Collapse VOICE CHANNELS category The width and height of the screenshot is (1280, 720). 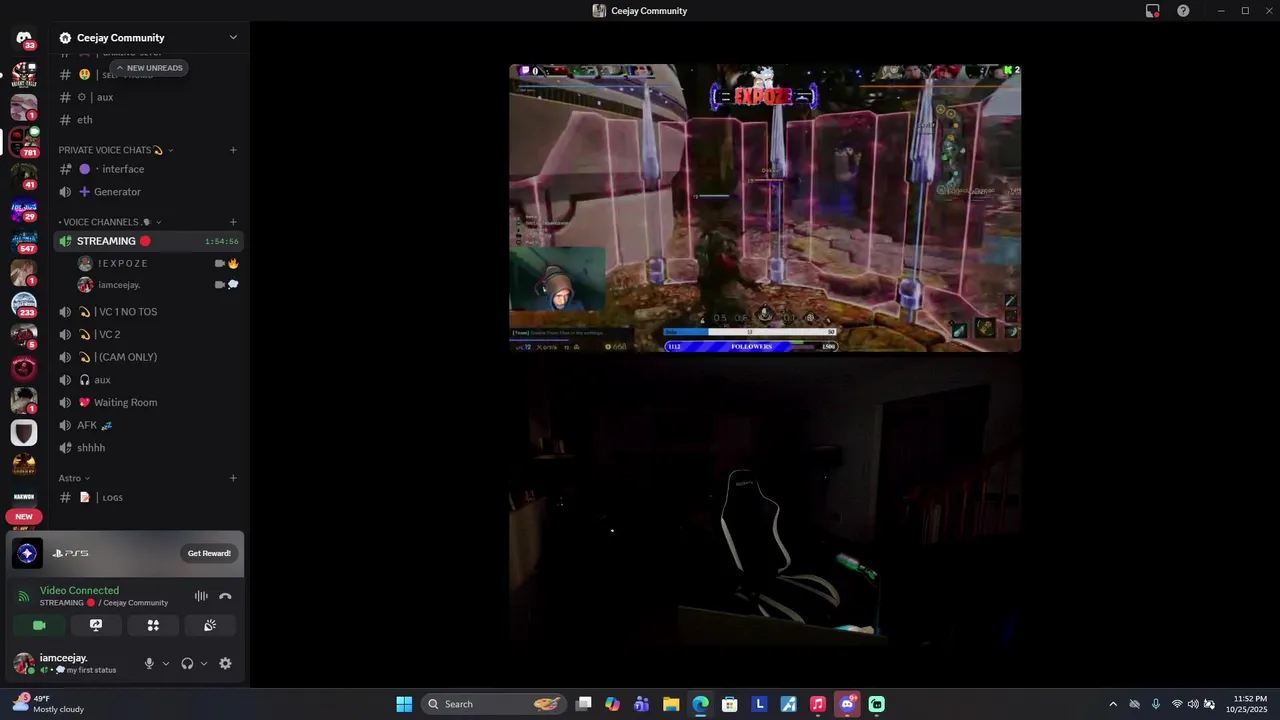pyautogui.click(x=110, y=222)
